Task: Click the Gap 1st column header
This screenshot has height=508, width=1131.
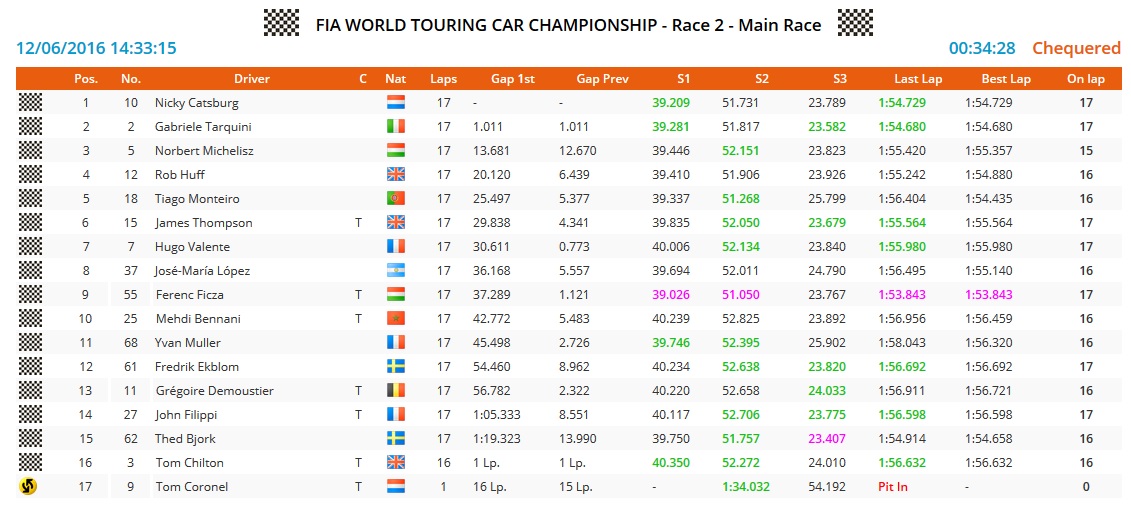Action: tap(512, 79)
